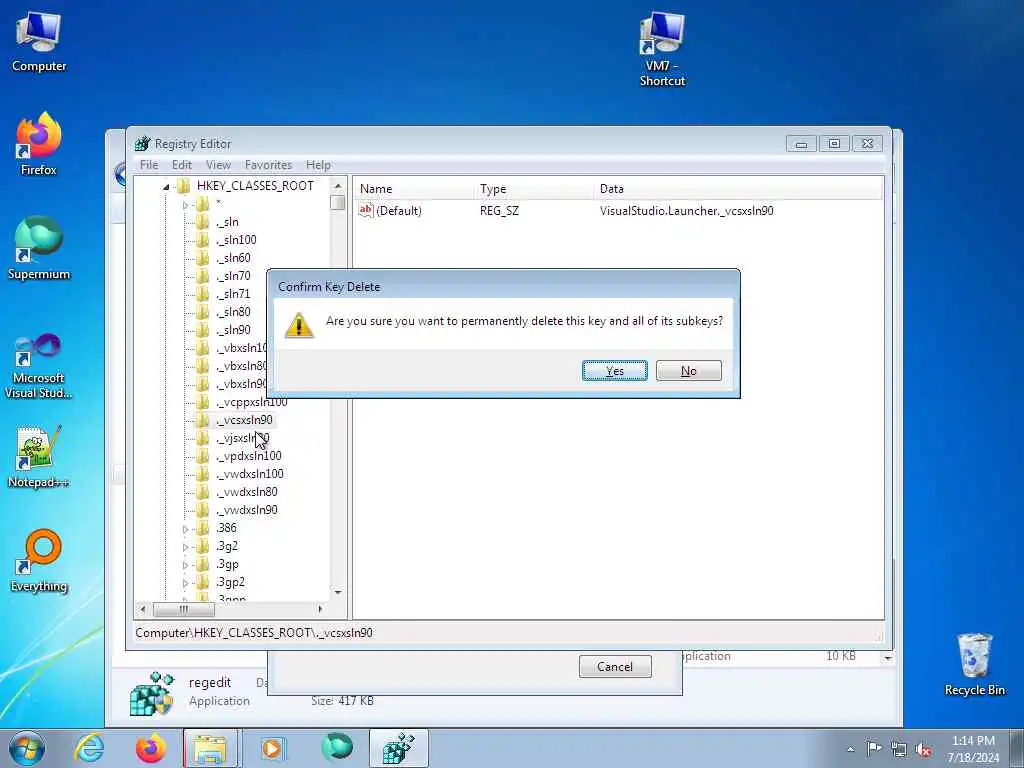Click the muted volume tray icon

click(923, 749)
